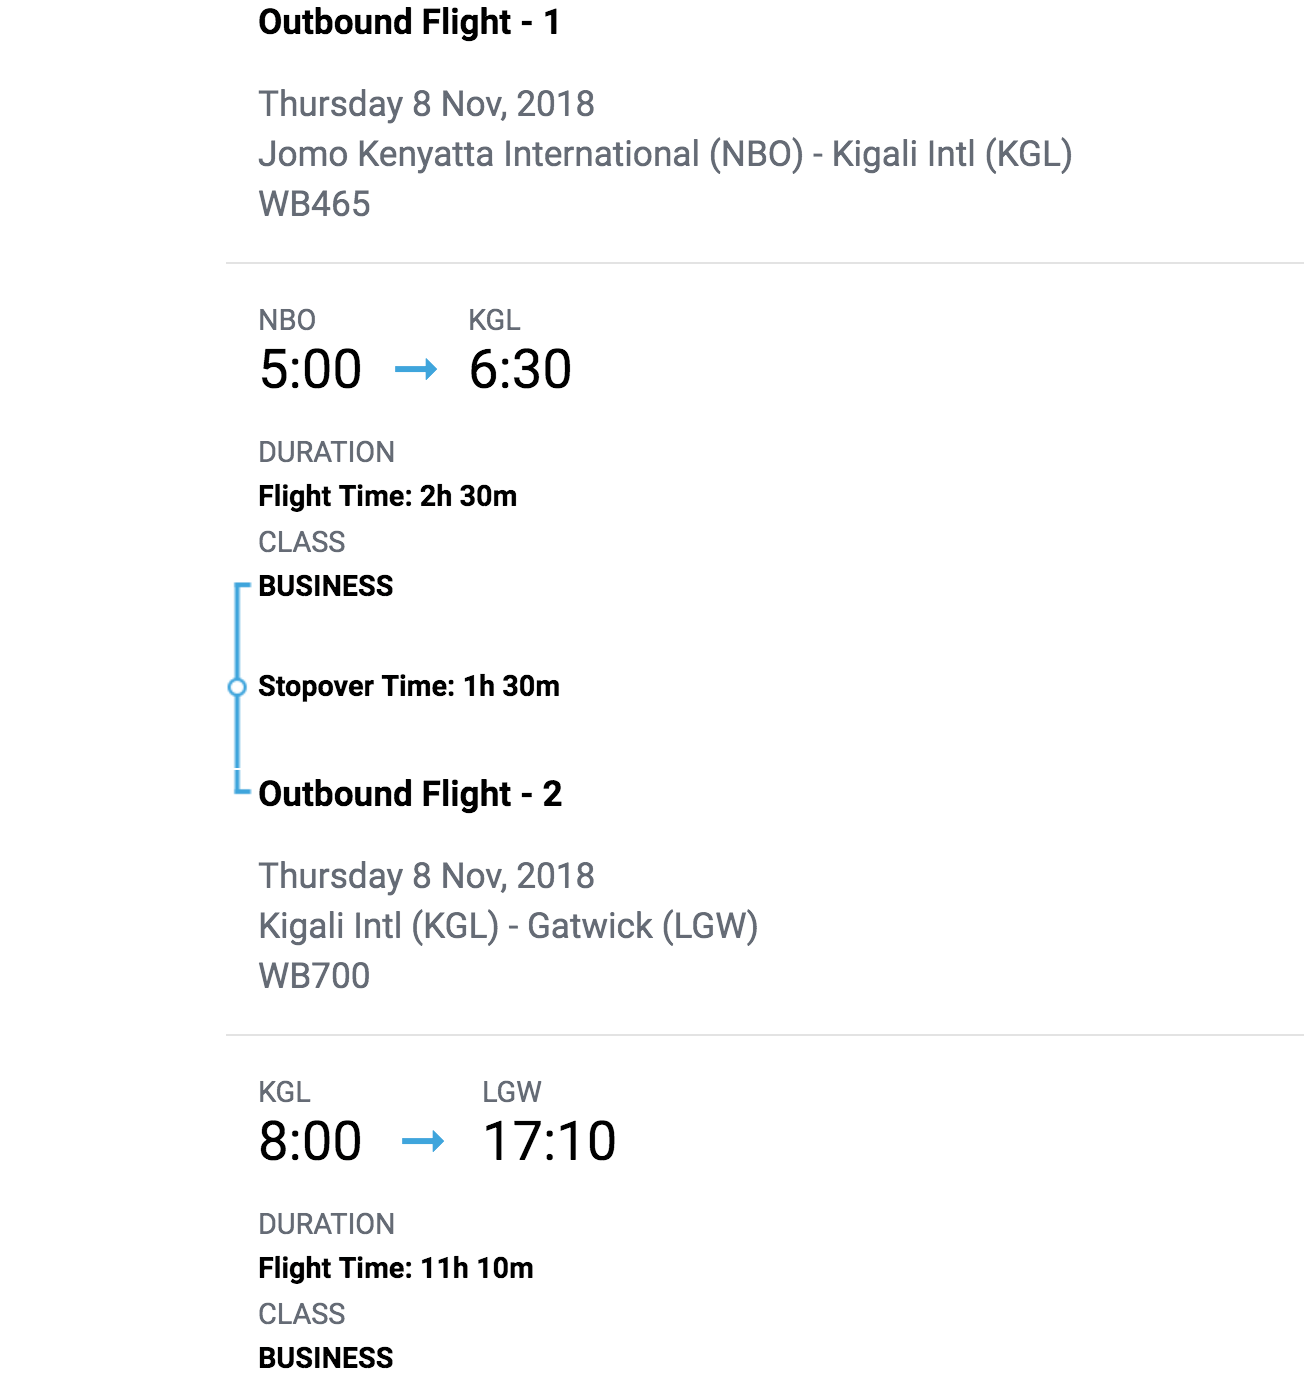Viewport: 1304px width, 1390px height.
Task: Click the 17:10 arrival time at LGW
Action: coord(549,1141)
